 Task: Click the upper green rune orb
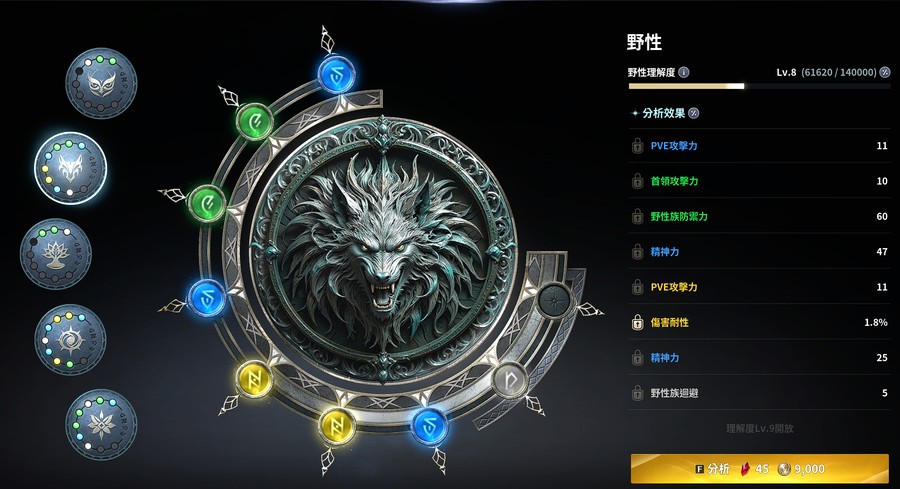tap(255, 121)
